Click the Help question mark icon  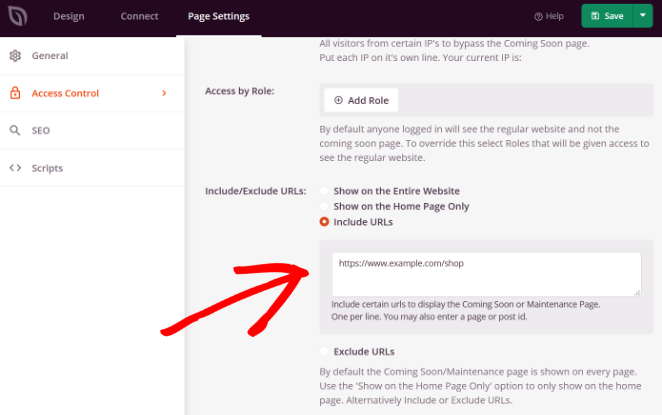point(538,16)
